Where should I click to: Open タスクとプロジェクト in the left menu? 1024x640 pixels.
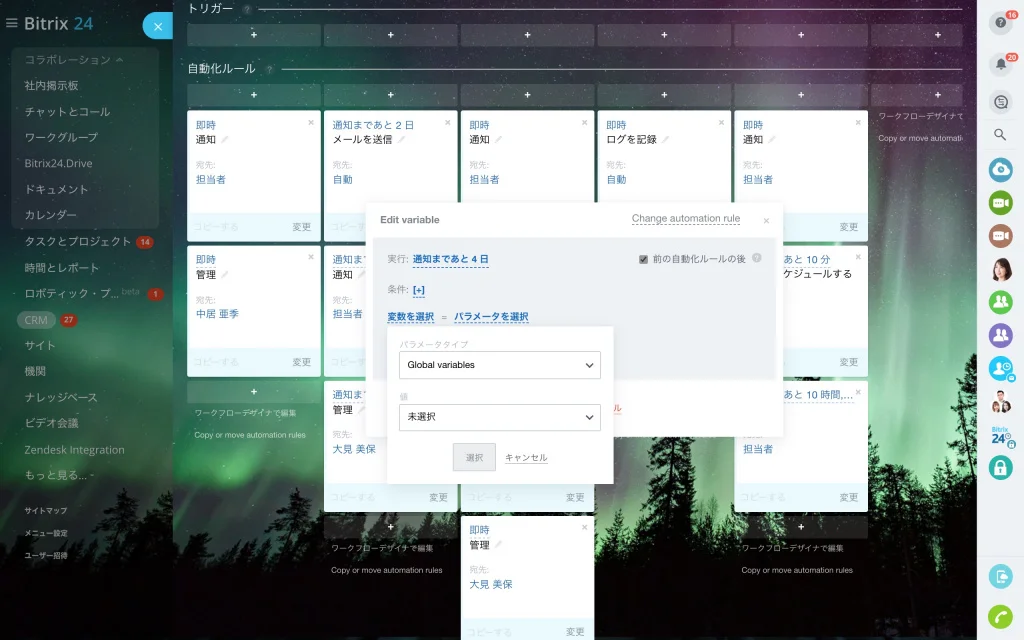78,242
